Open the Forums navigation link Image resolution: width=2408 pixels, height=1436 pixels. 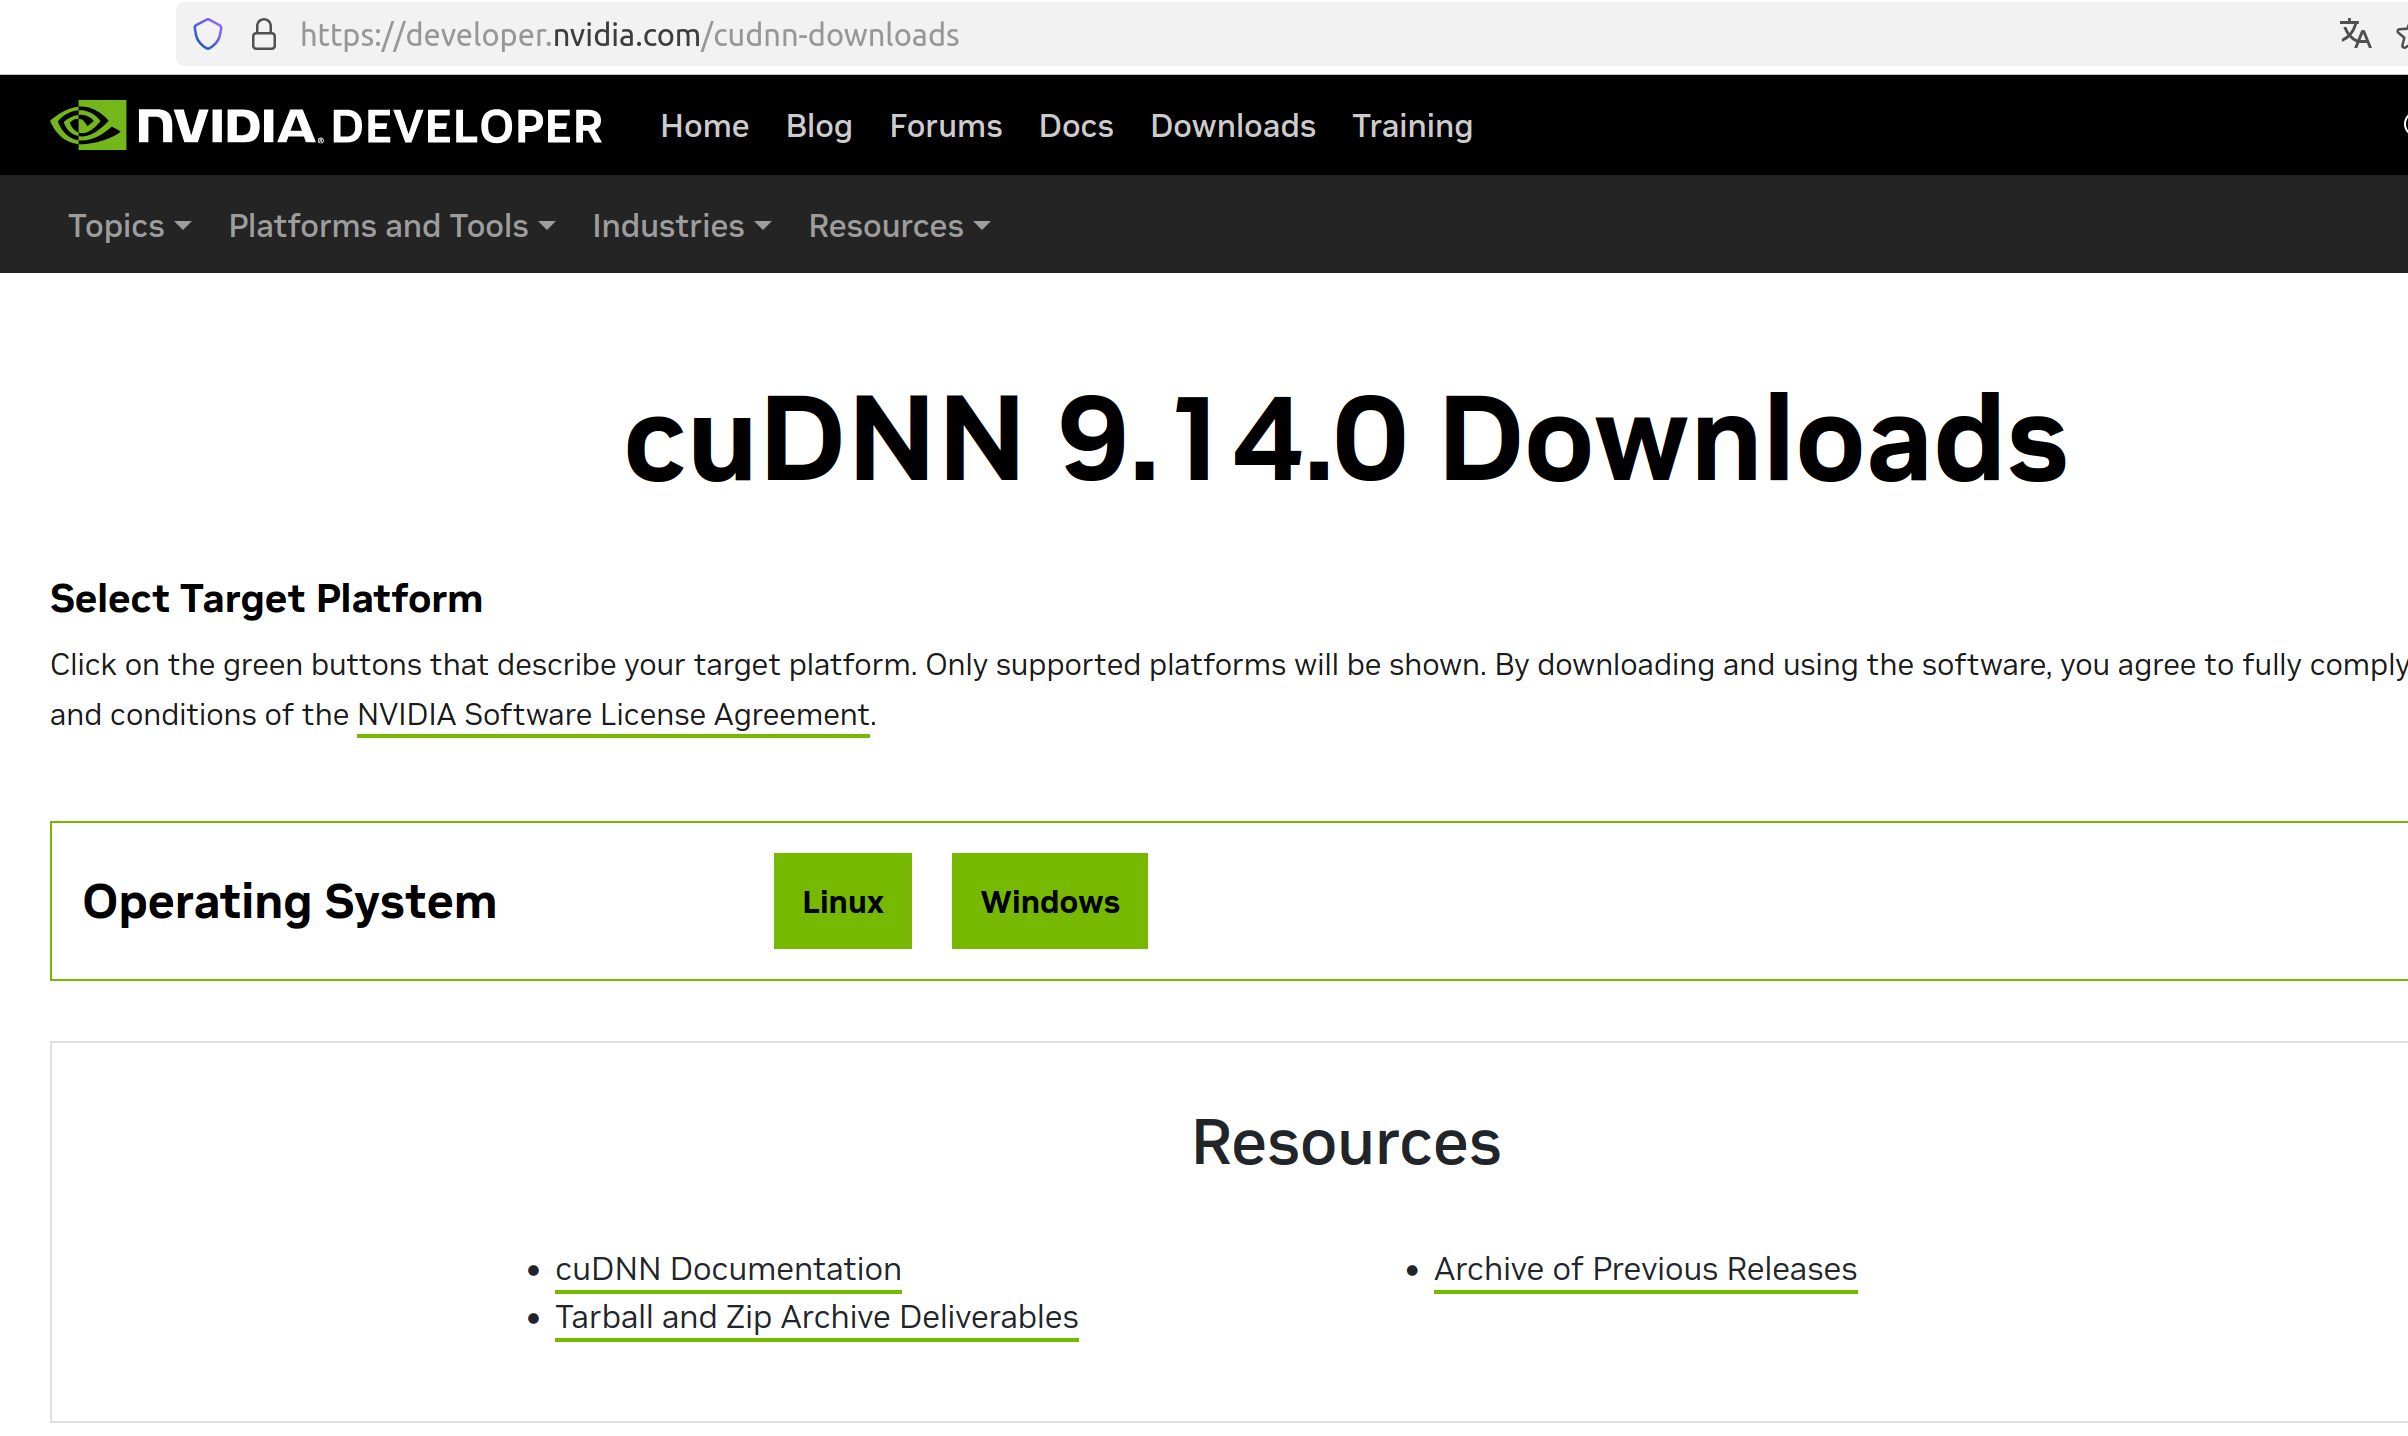pyautogui.click(x=945, y=126)
